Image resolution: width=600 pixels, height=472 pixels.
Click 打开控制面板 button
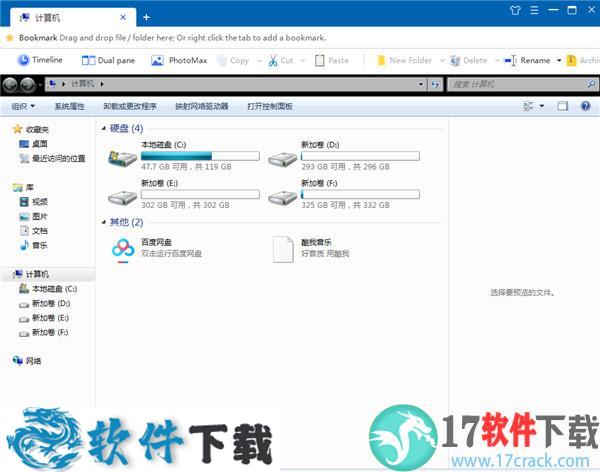coord(270,106)
